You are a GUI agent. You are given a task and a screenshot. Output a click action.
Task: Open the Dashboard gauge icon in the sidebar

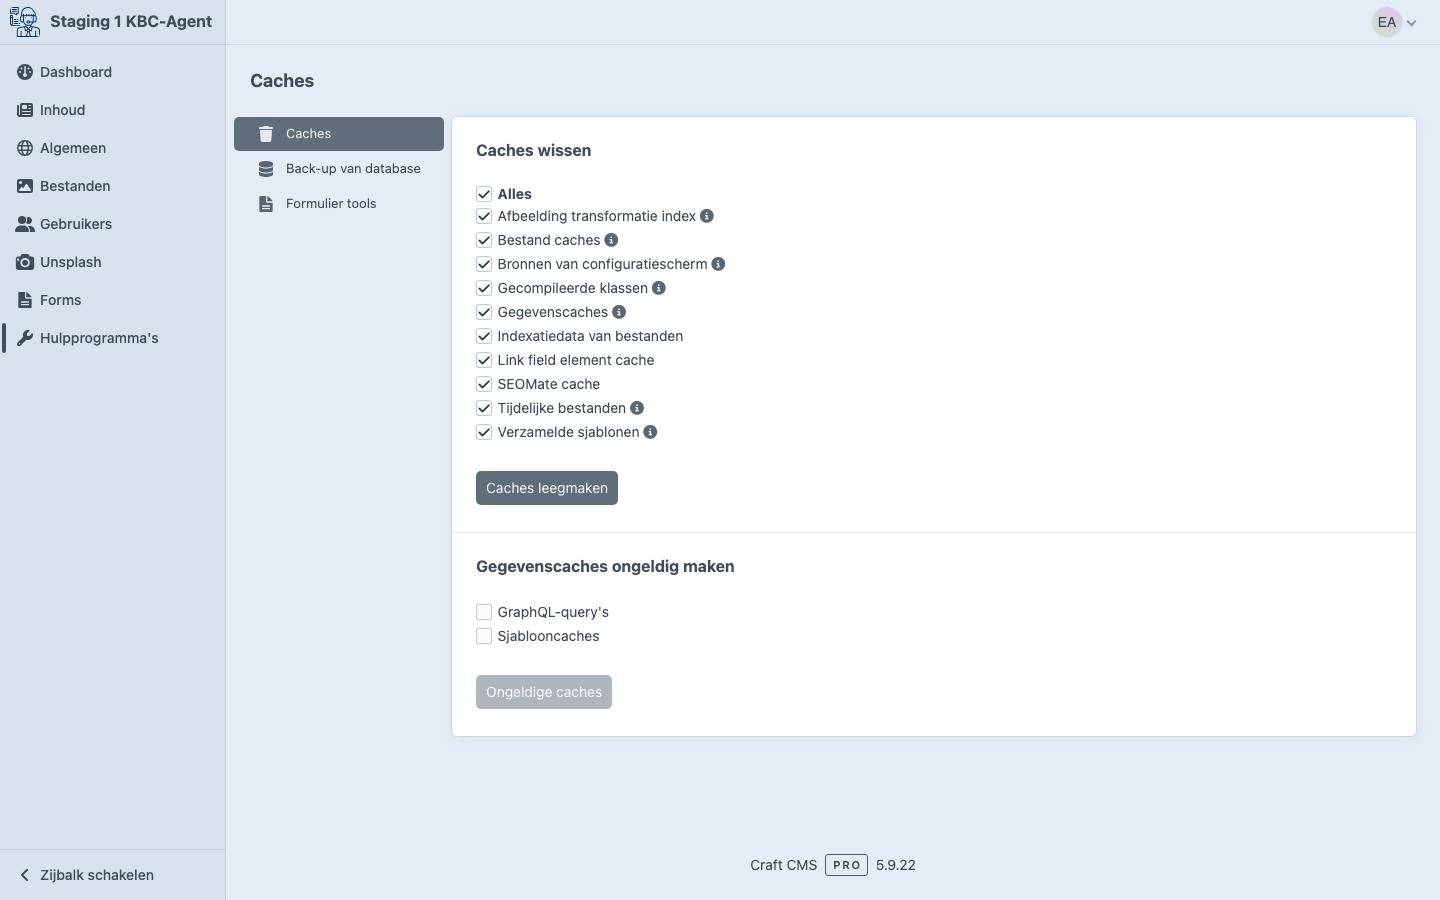pos(25,72)
